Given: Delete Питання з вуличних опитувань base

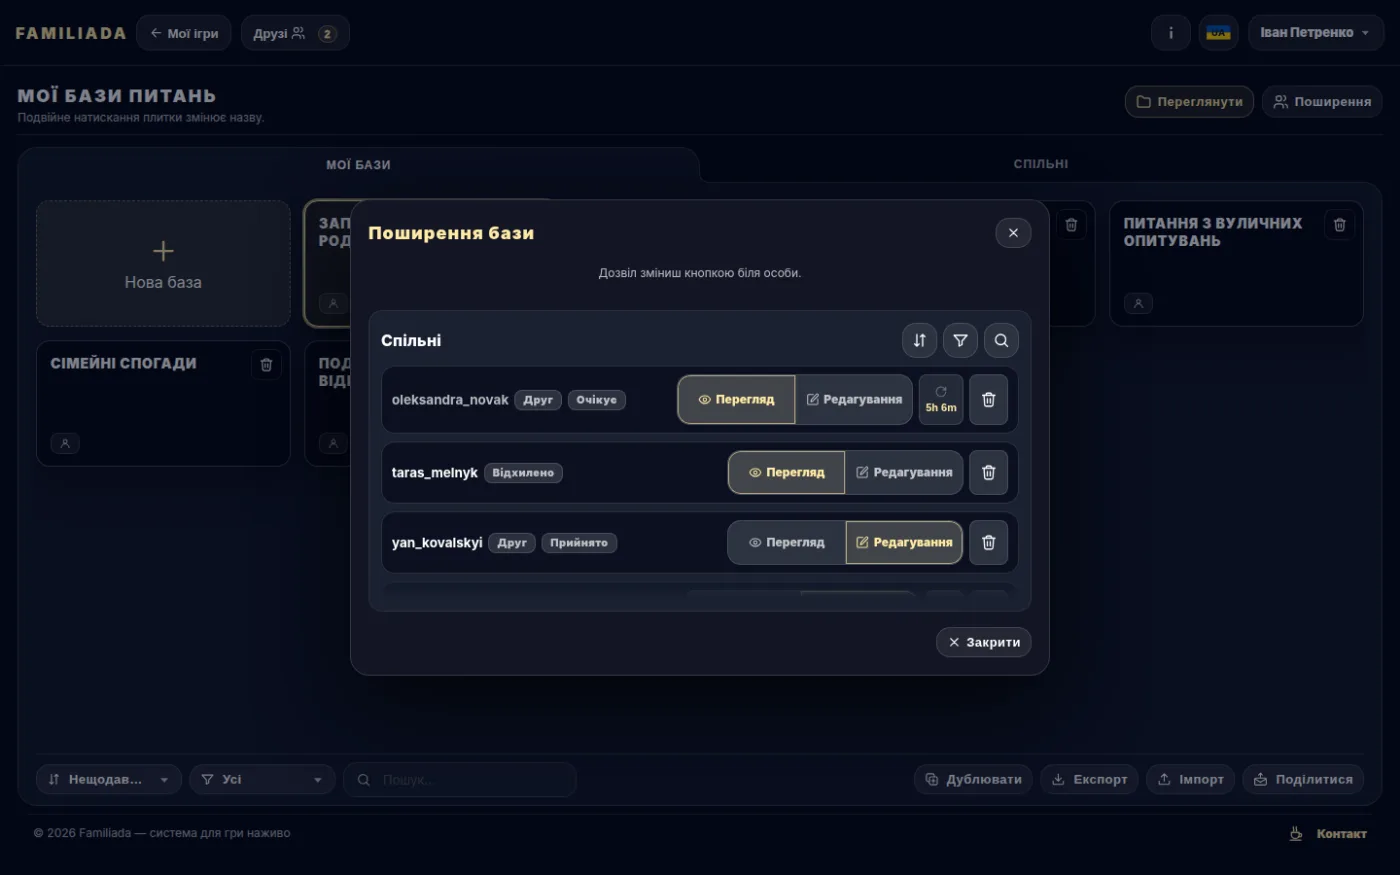Looking at the screenshot, I should (1340, 225).
